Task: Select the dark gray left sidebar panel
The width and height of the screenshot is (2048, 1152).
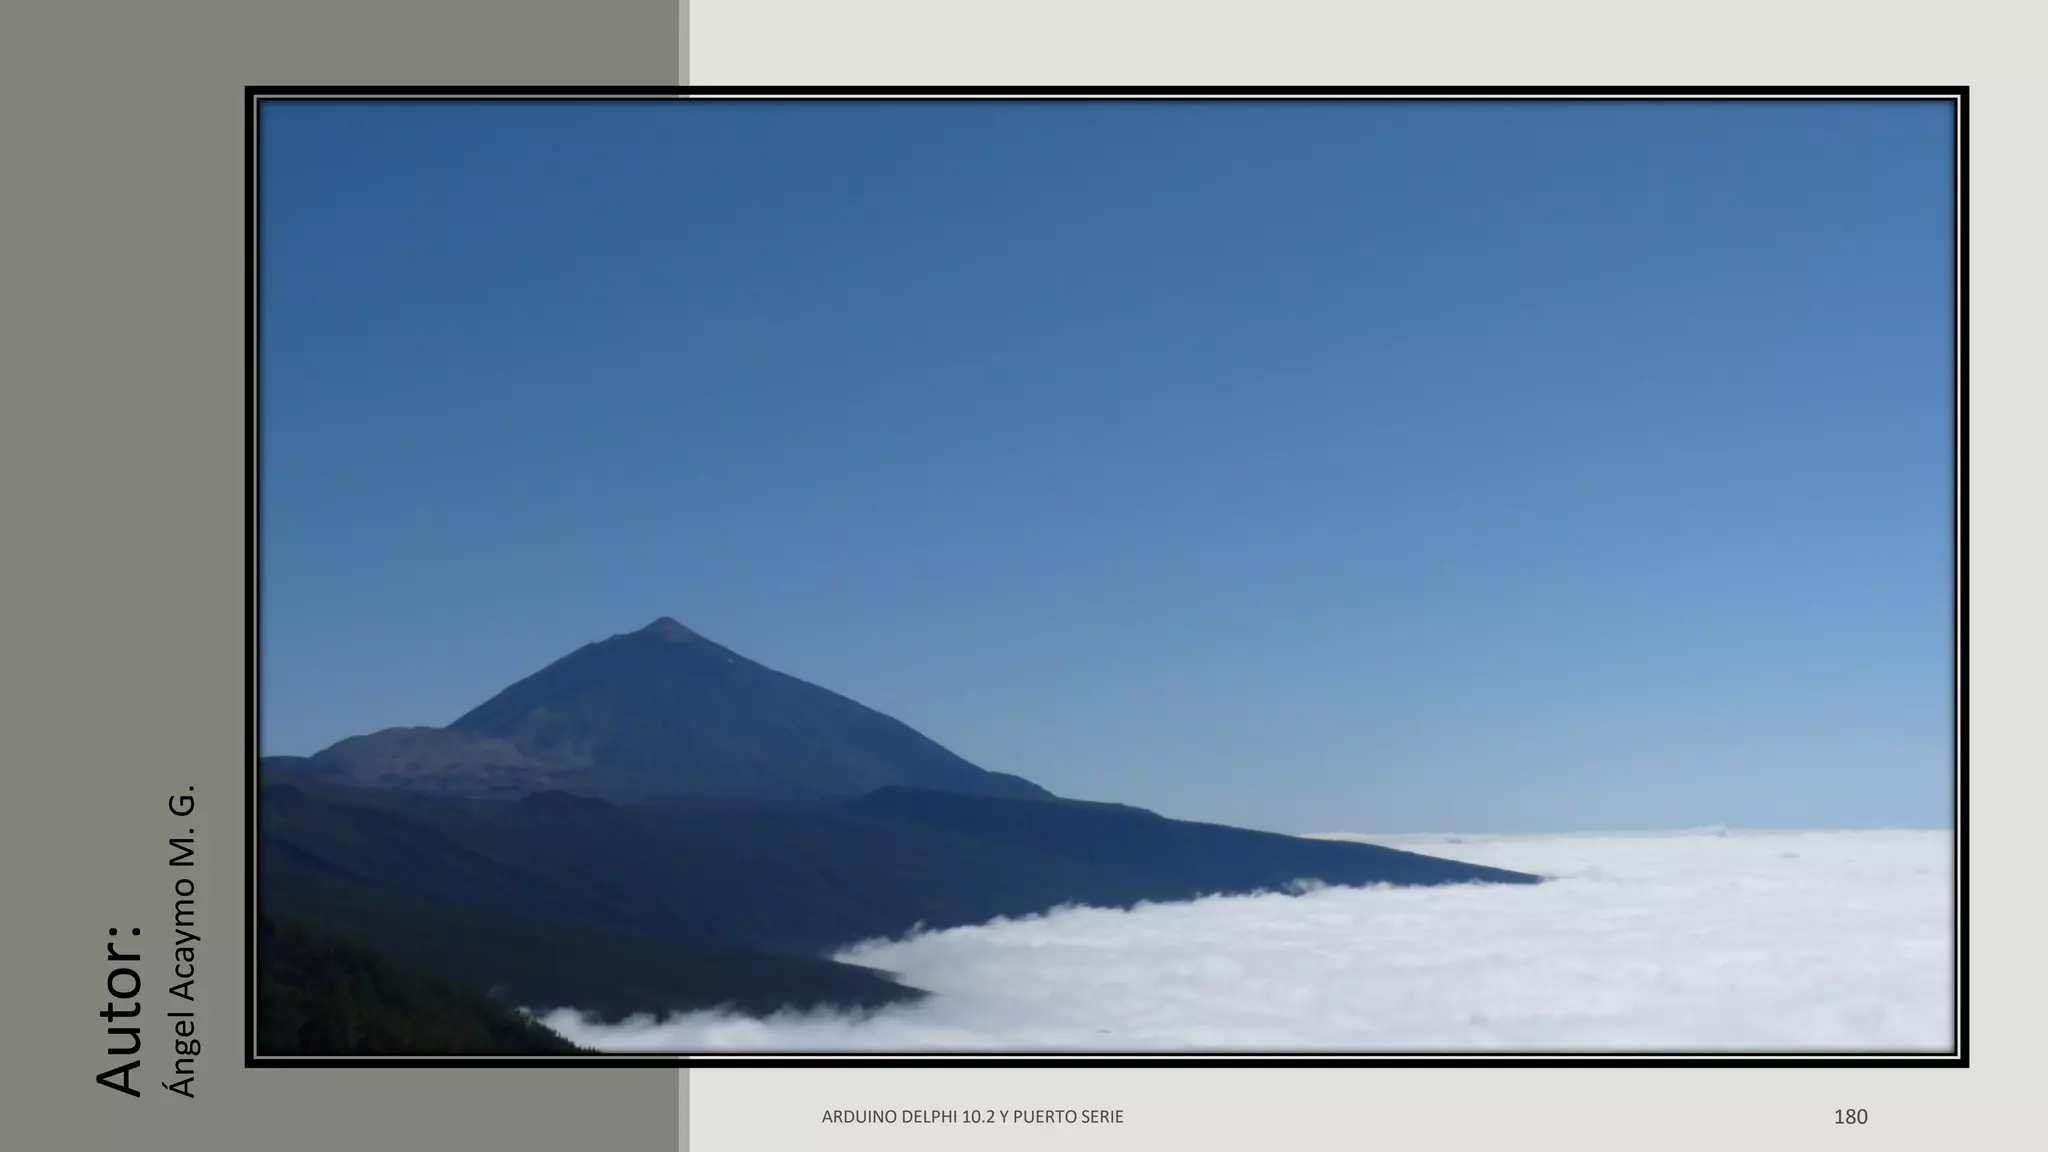Action: pyautogui.click(x=120, y=400)
